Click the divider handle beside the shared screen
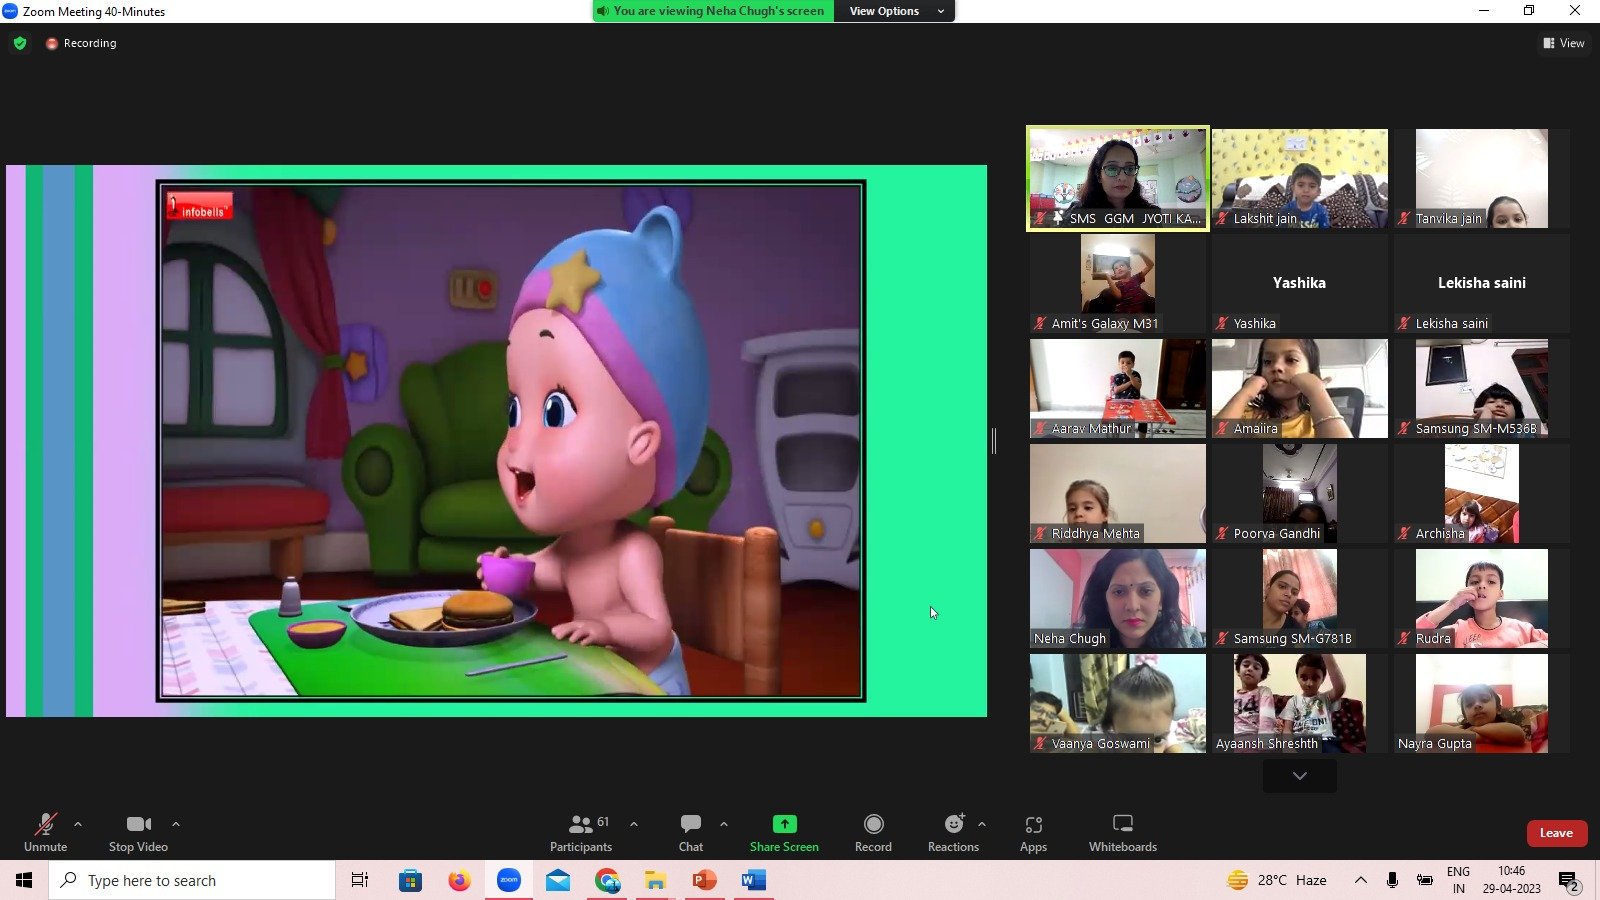Image resolution: width=1600 pixels, height=900 pixels. 994,440
